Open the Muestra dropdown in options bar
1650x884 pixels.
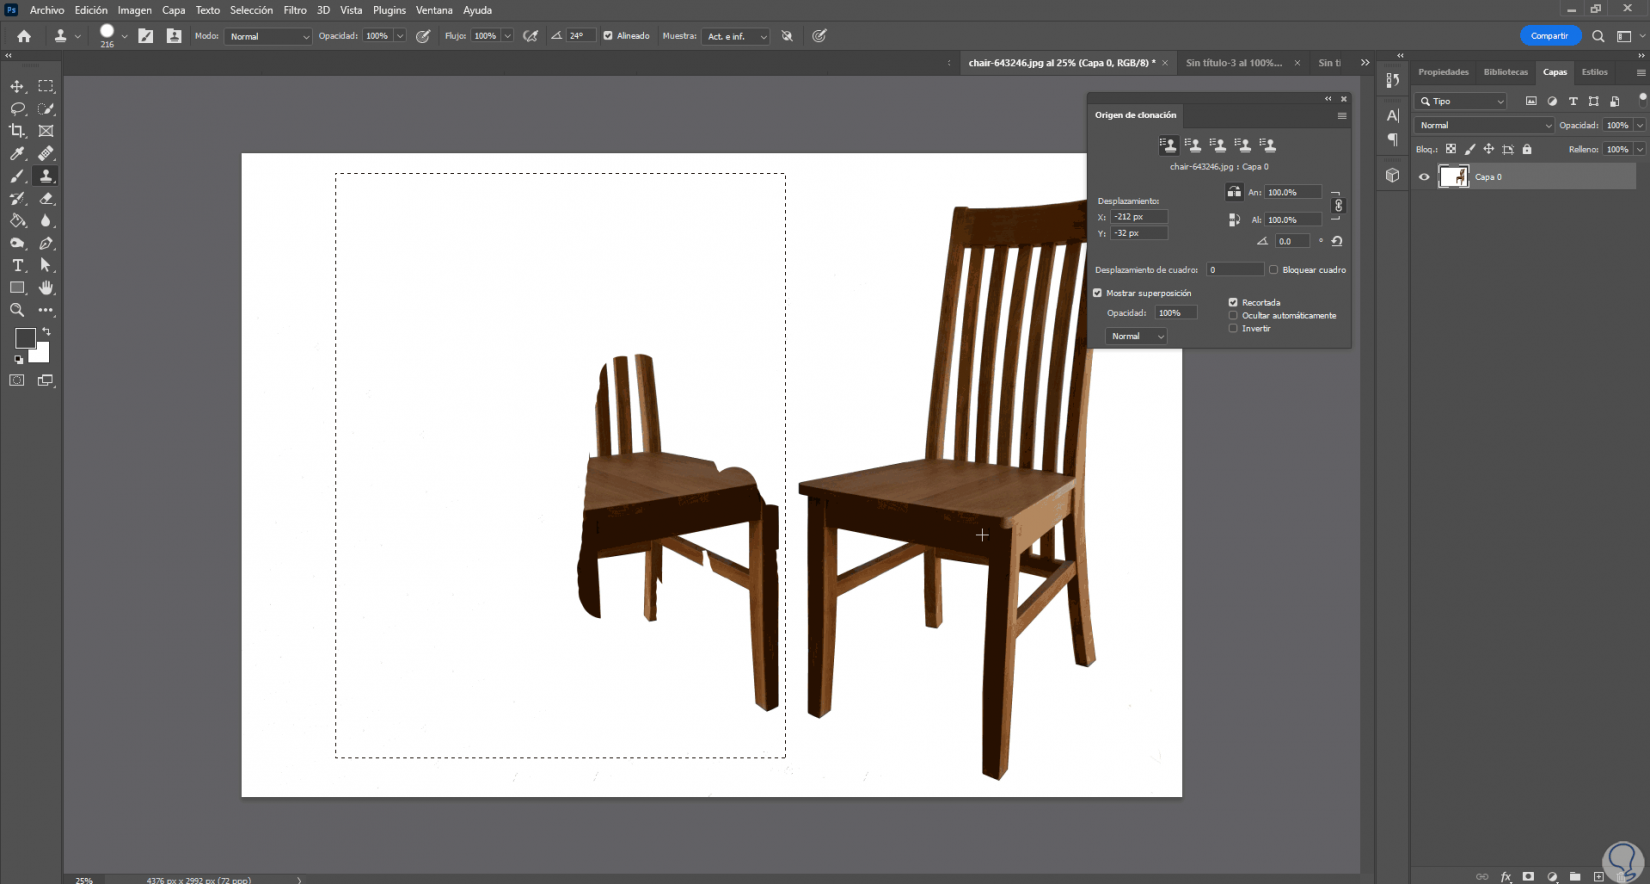736,37
